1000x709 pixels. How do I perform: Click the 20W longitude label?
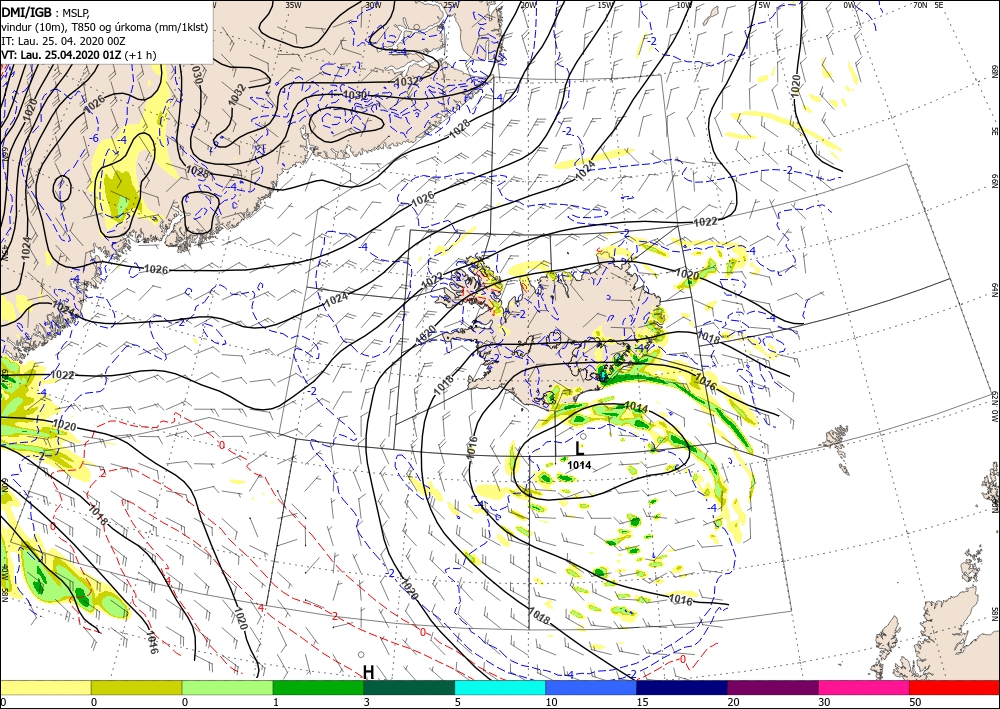(528, 5)
